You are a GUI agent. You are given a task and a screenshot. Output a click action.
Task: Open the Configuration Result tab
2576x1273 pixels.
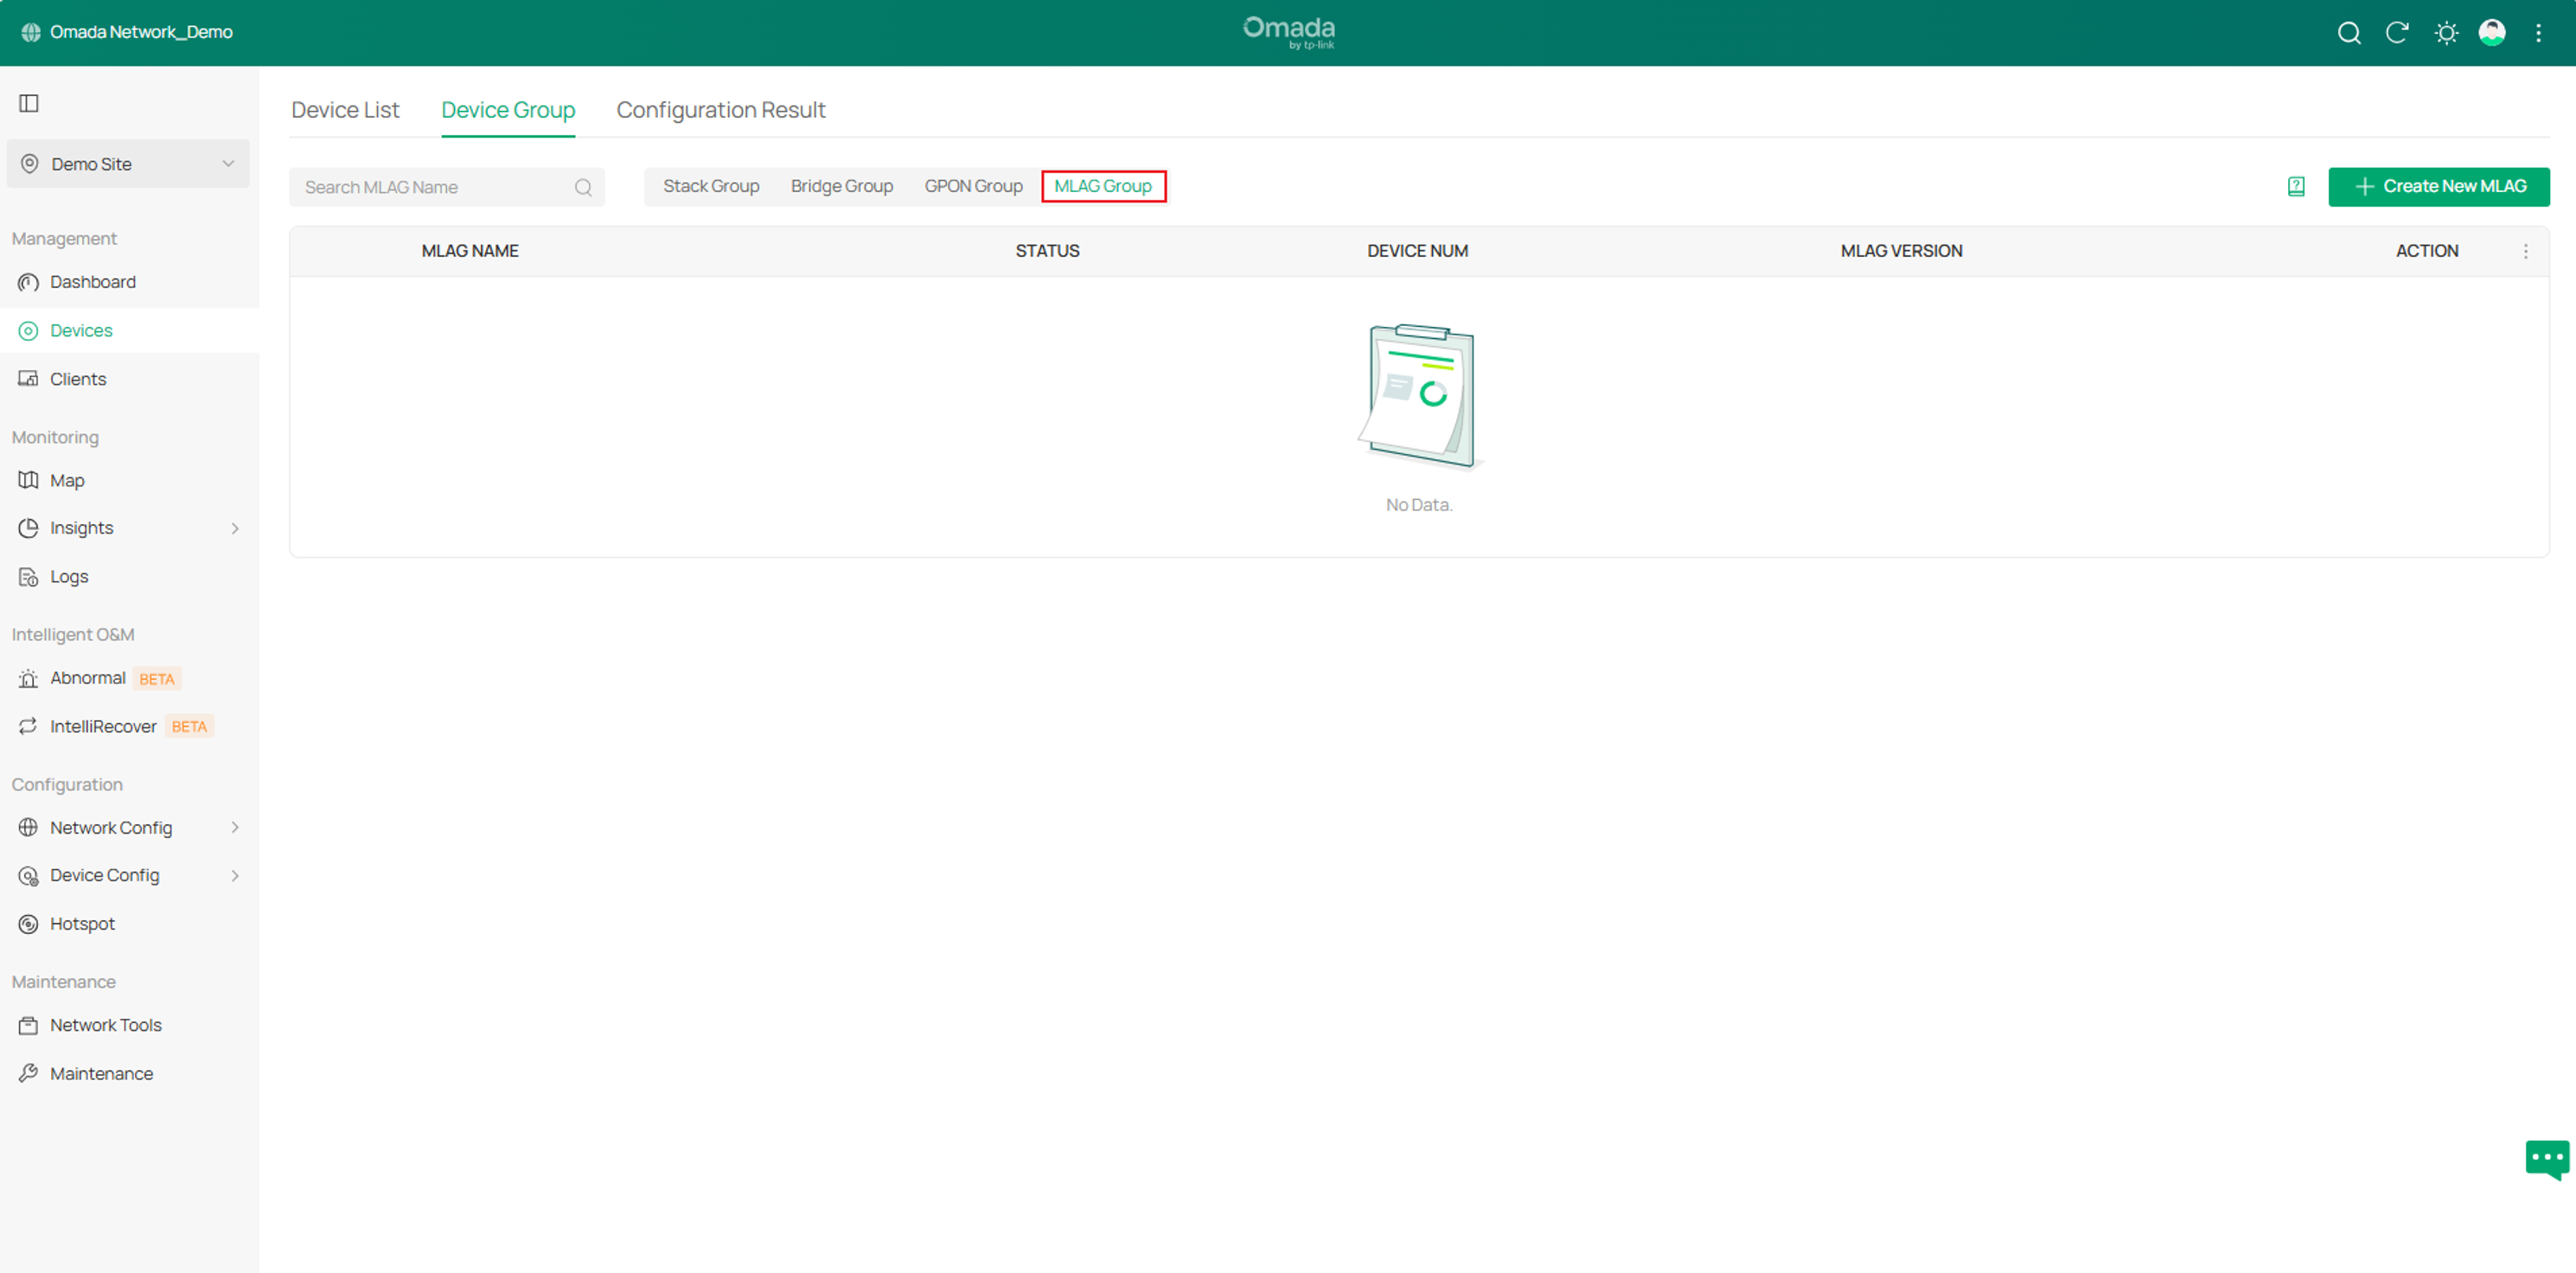(x=721, y=110)
